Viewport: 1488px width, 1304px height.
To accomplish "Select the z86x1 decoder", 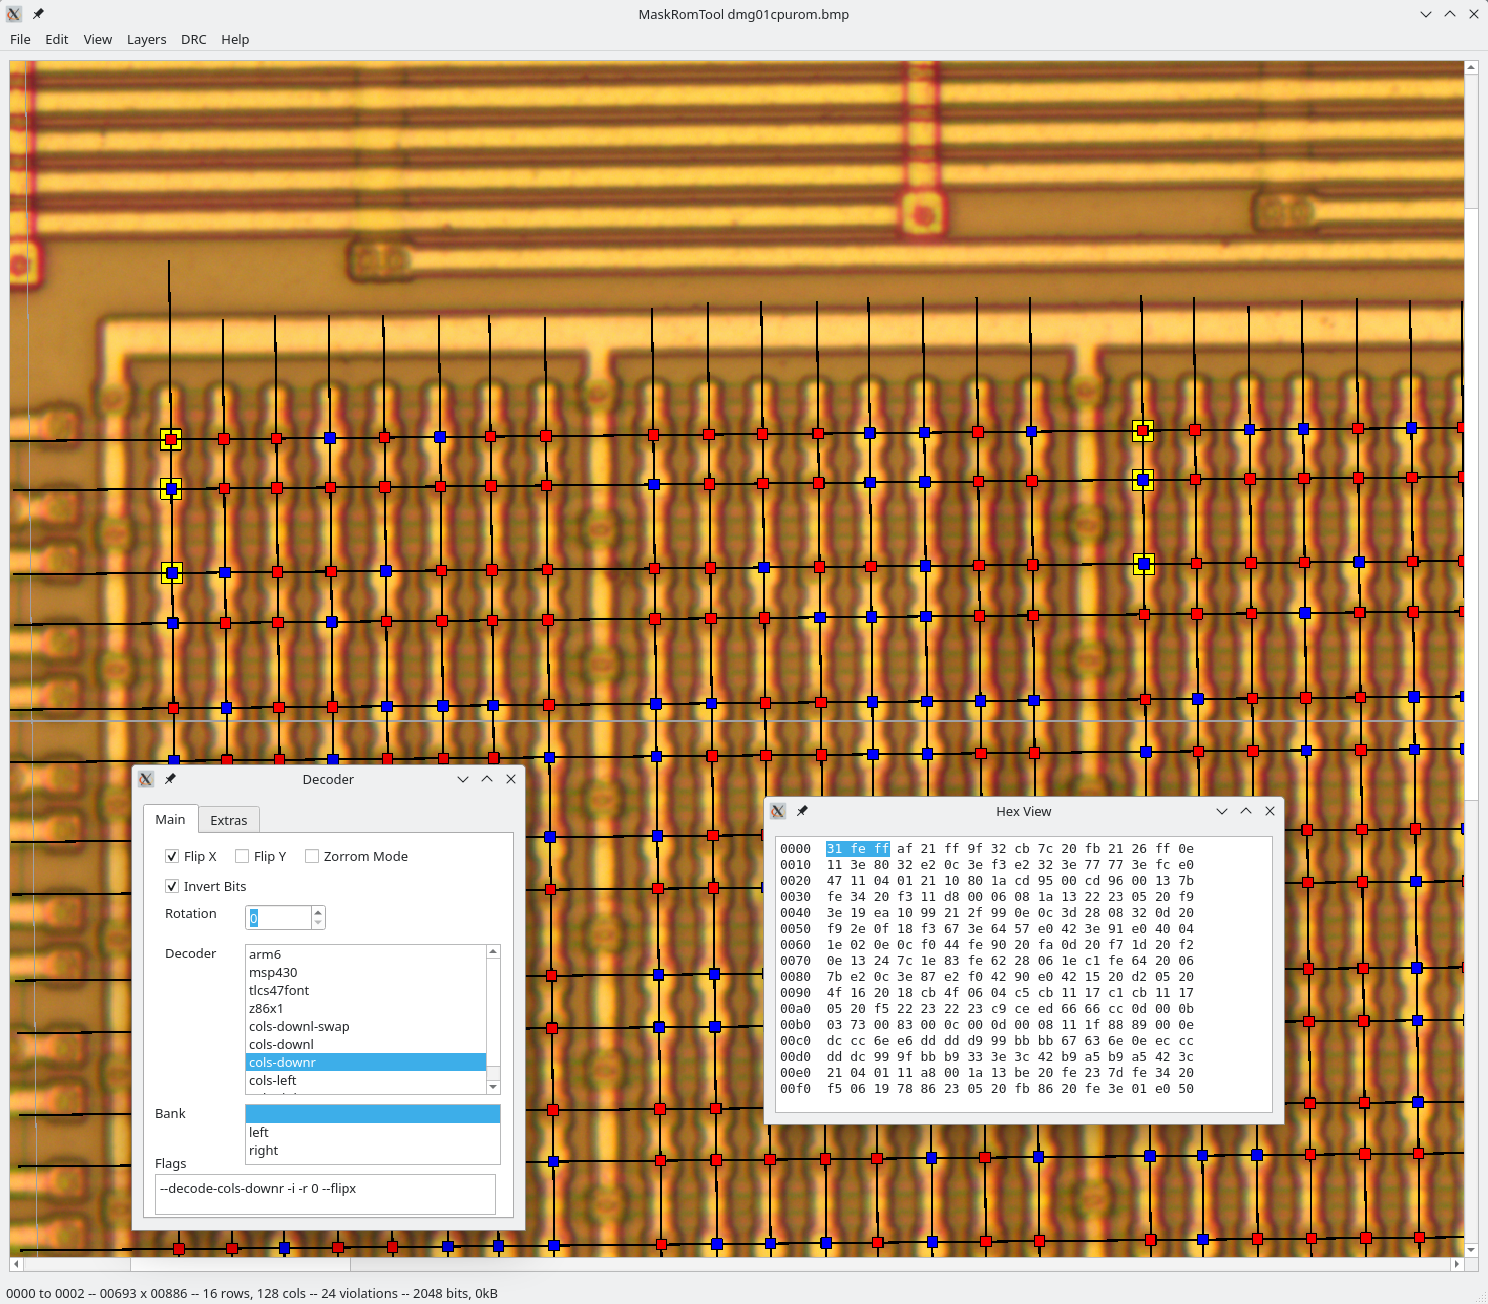I will [x=365, y=1008].
